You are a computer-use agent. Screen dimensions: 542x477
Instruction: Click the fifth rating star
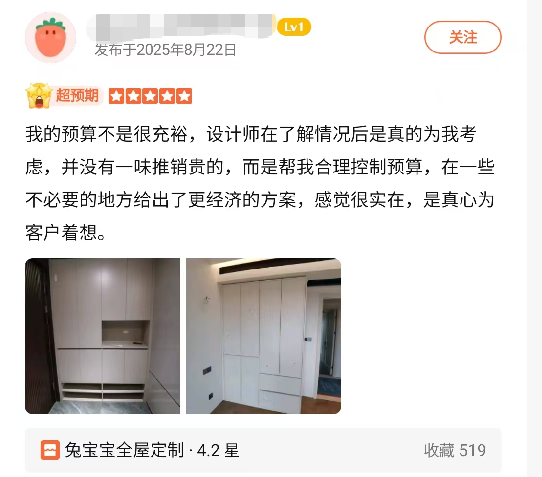pyautogui.click(x=184, y=96)
